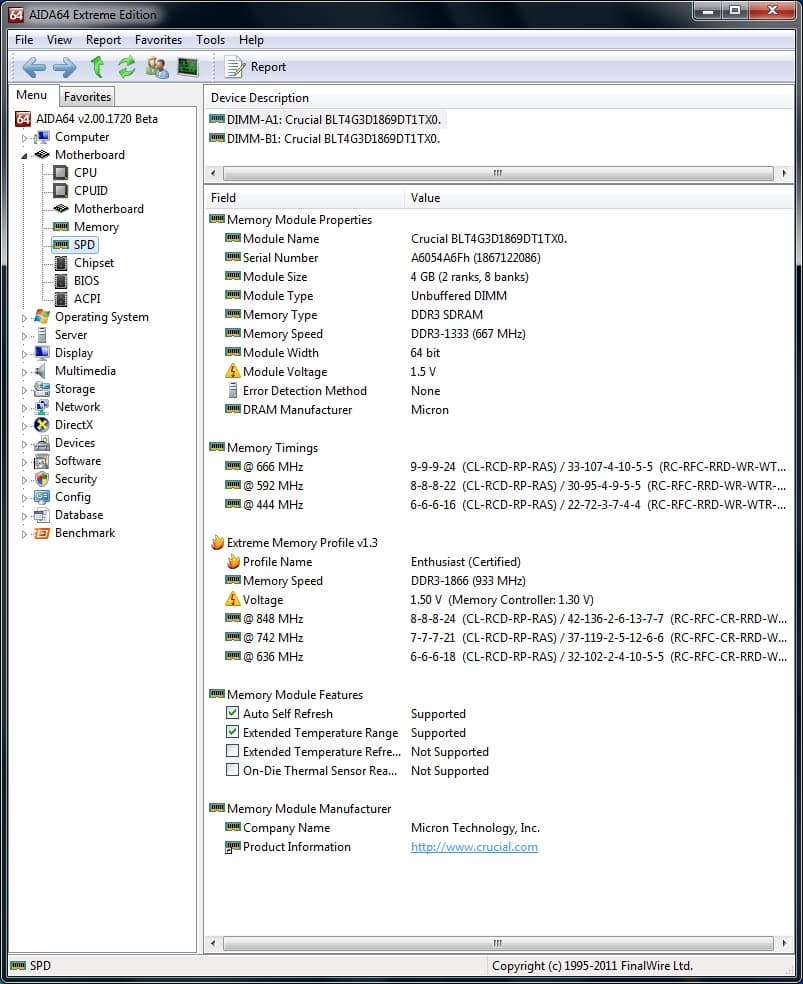This screenshot has width=803, height=984.
Task: Click the XMP Voltage warning icon
Action: pos(233,599)
